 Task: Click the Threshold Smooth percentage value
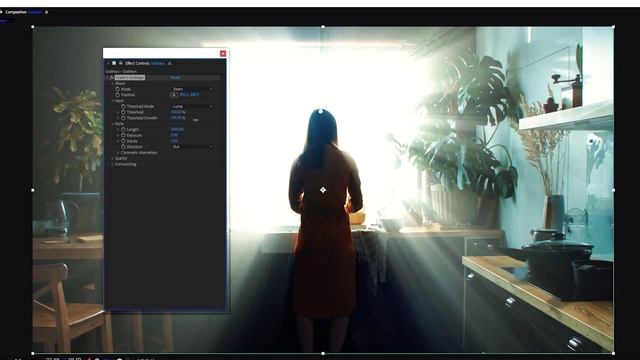178,118
